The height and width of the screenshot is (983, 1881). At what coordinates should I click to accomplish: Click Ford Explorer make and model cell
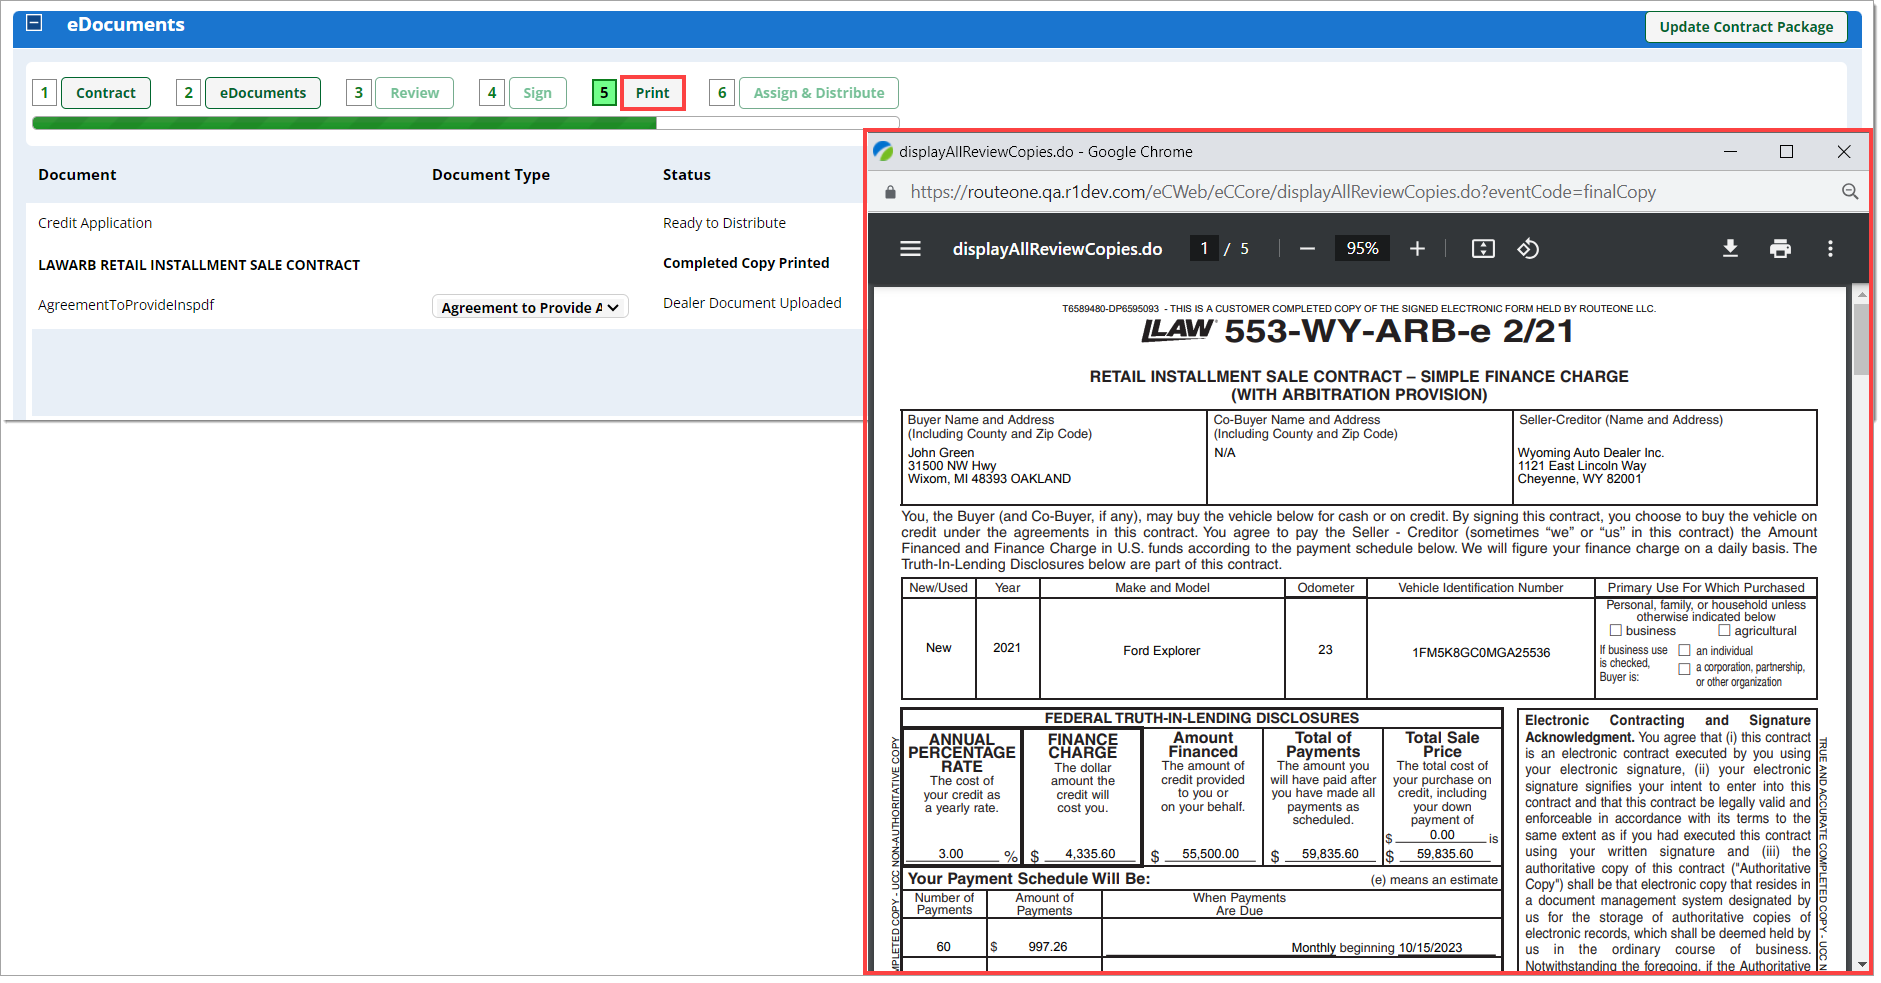point(1161,650)
